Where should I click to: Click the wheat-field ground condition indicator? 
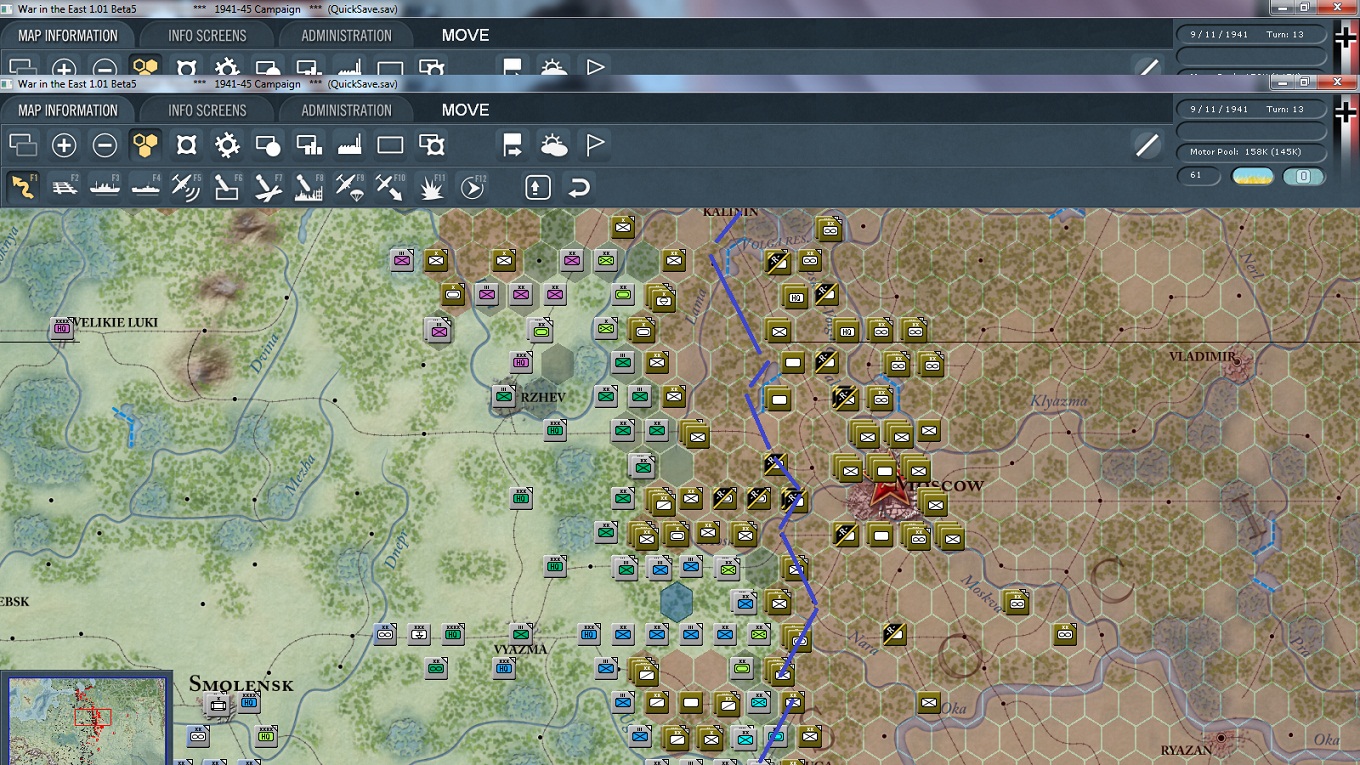1253,176
